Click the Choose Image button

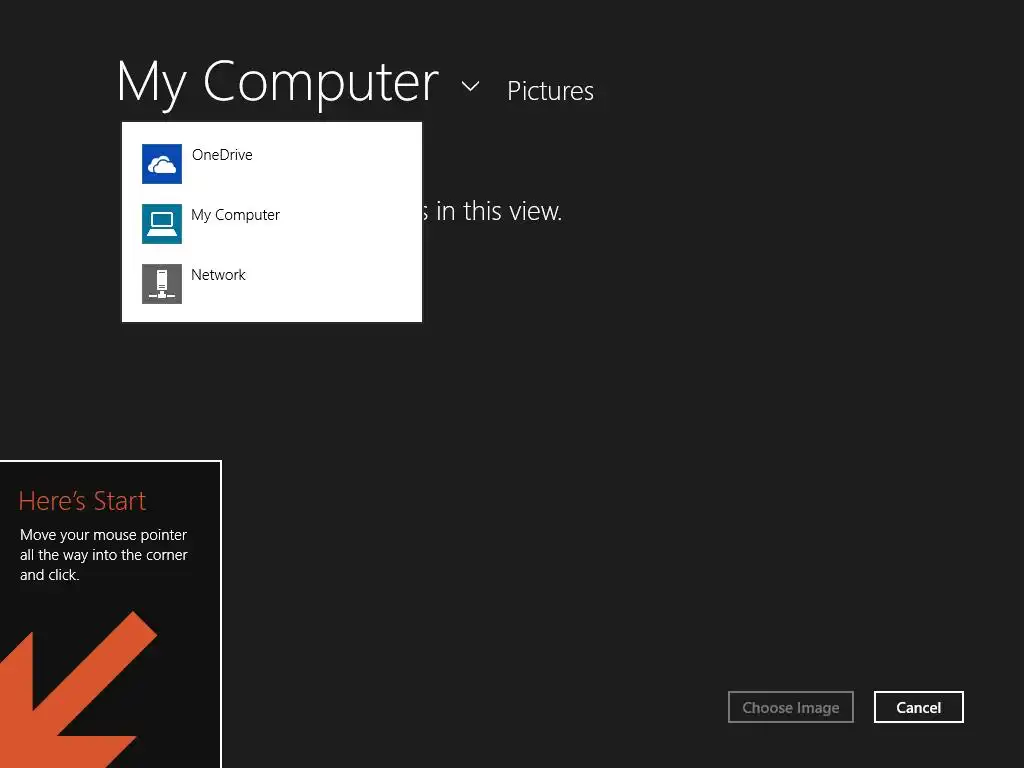791,707
